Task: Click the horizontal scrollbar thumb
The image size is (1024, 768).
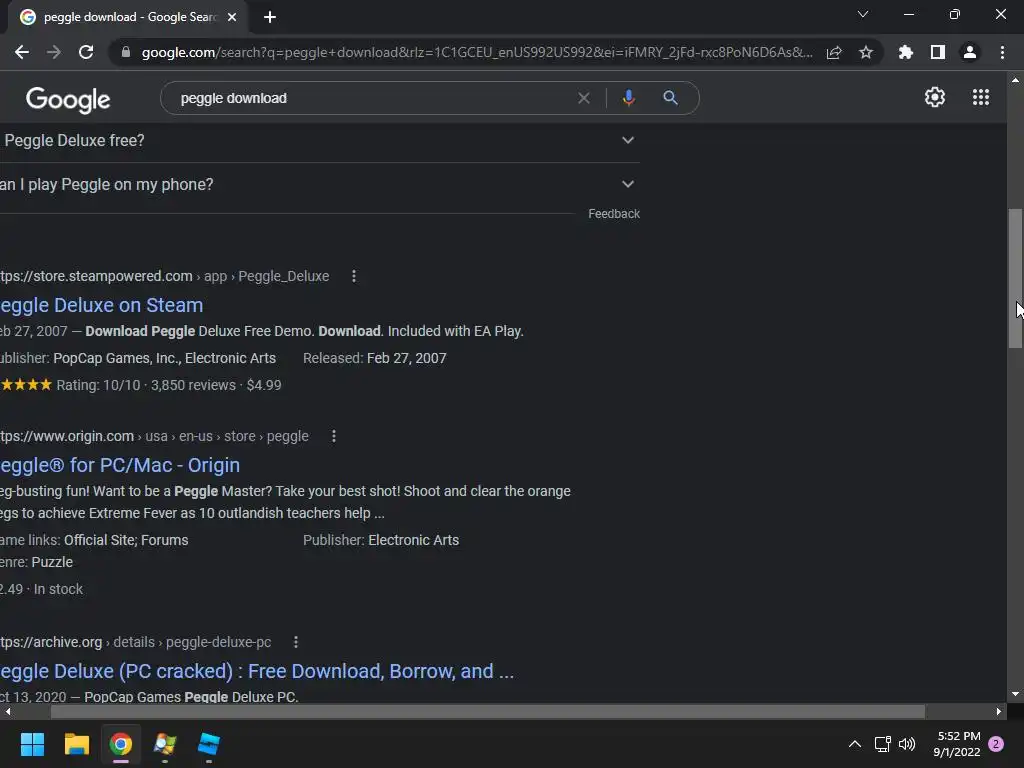Action: 488,711
